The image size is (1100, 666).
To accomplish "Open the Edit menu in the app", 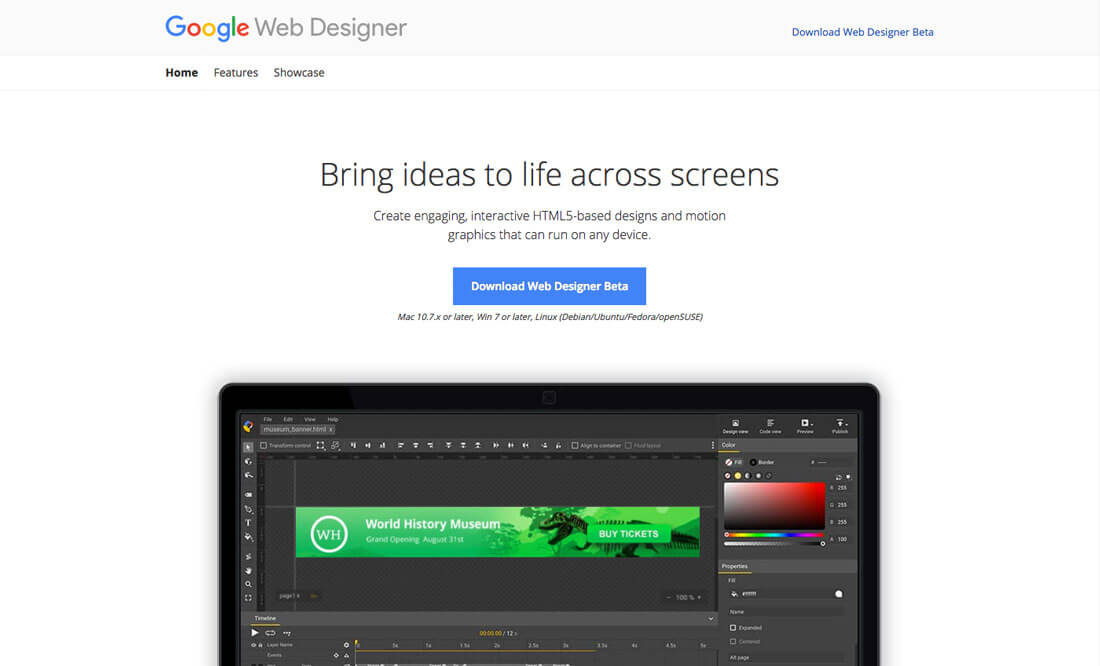I will coord(288,420).
